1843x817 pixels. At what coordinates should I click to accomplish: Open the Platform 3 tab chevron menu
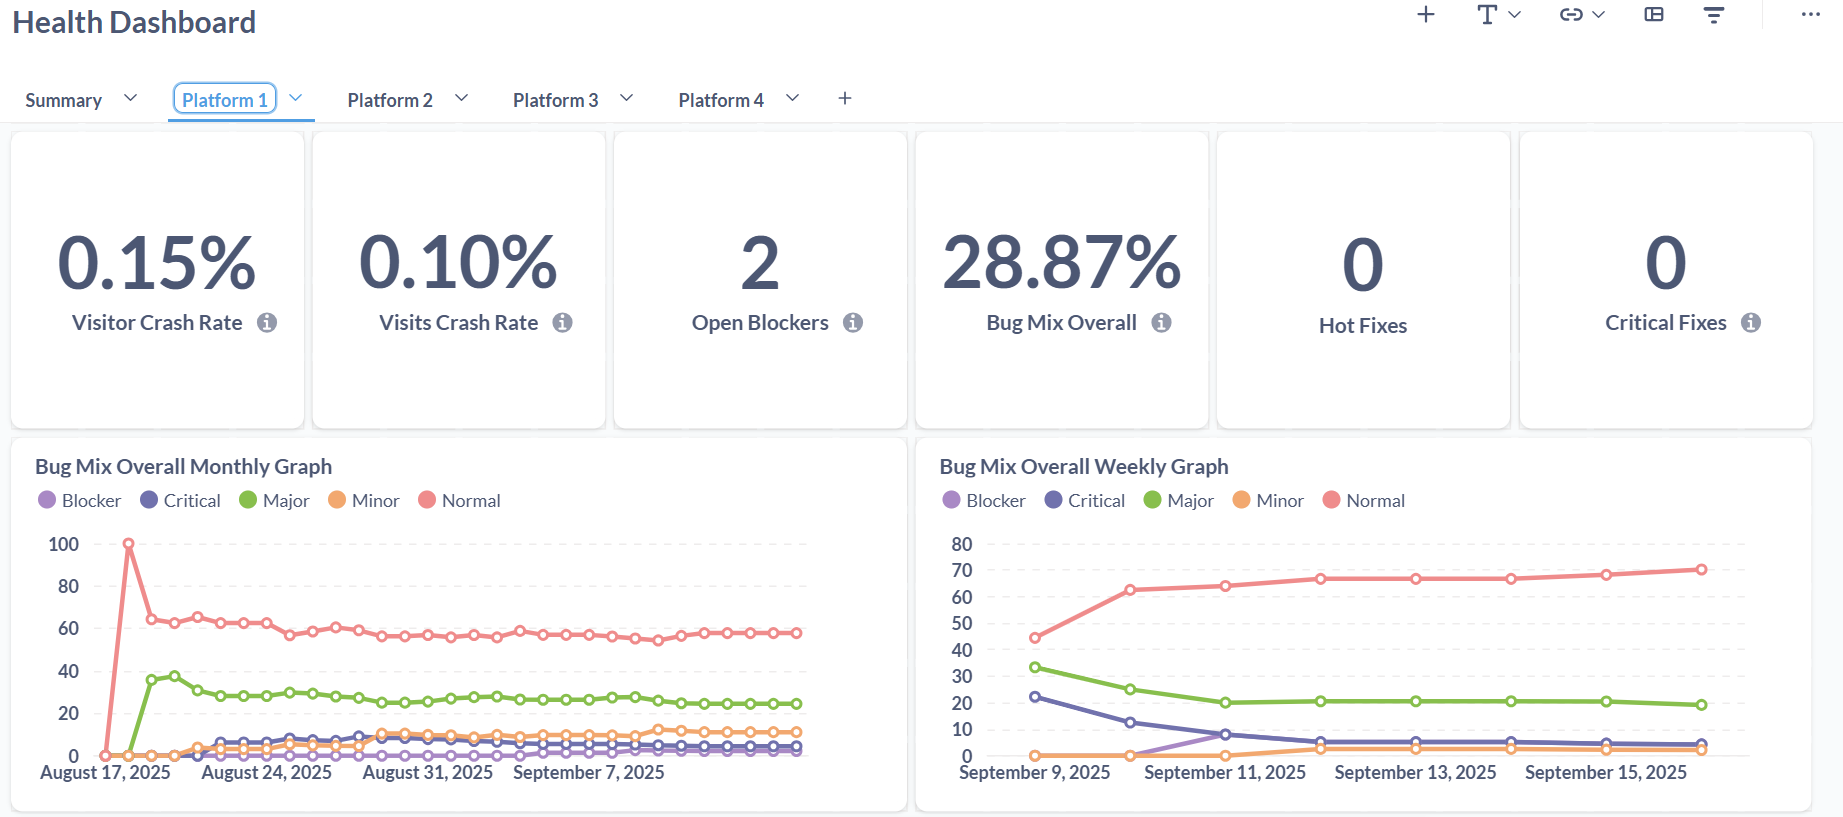click(x=627, y=98)
